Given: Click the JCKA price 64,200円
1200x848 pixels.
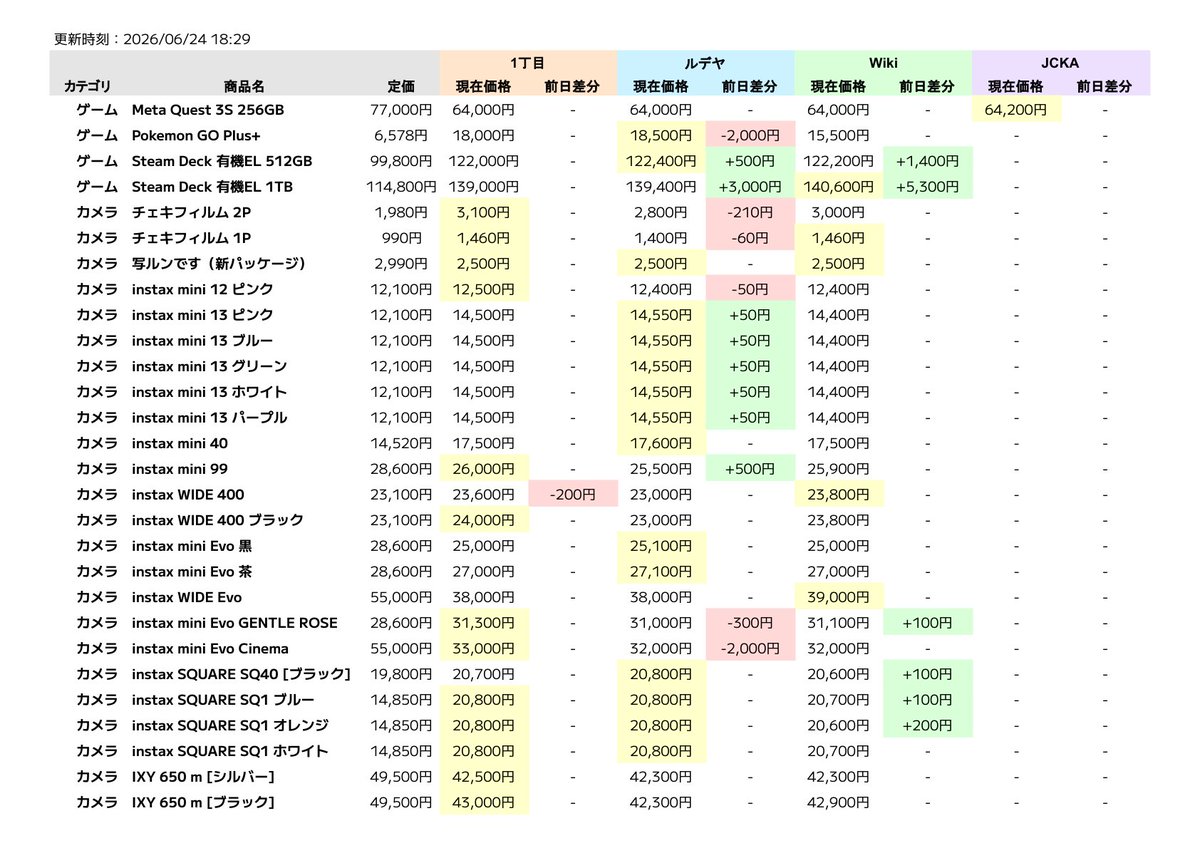Looking at the screenshot, I should (x=1016, y=109).
